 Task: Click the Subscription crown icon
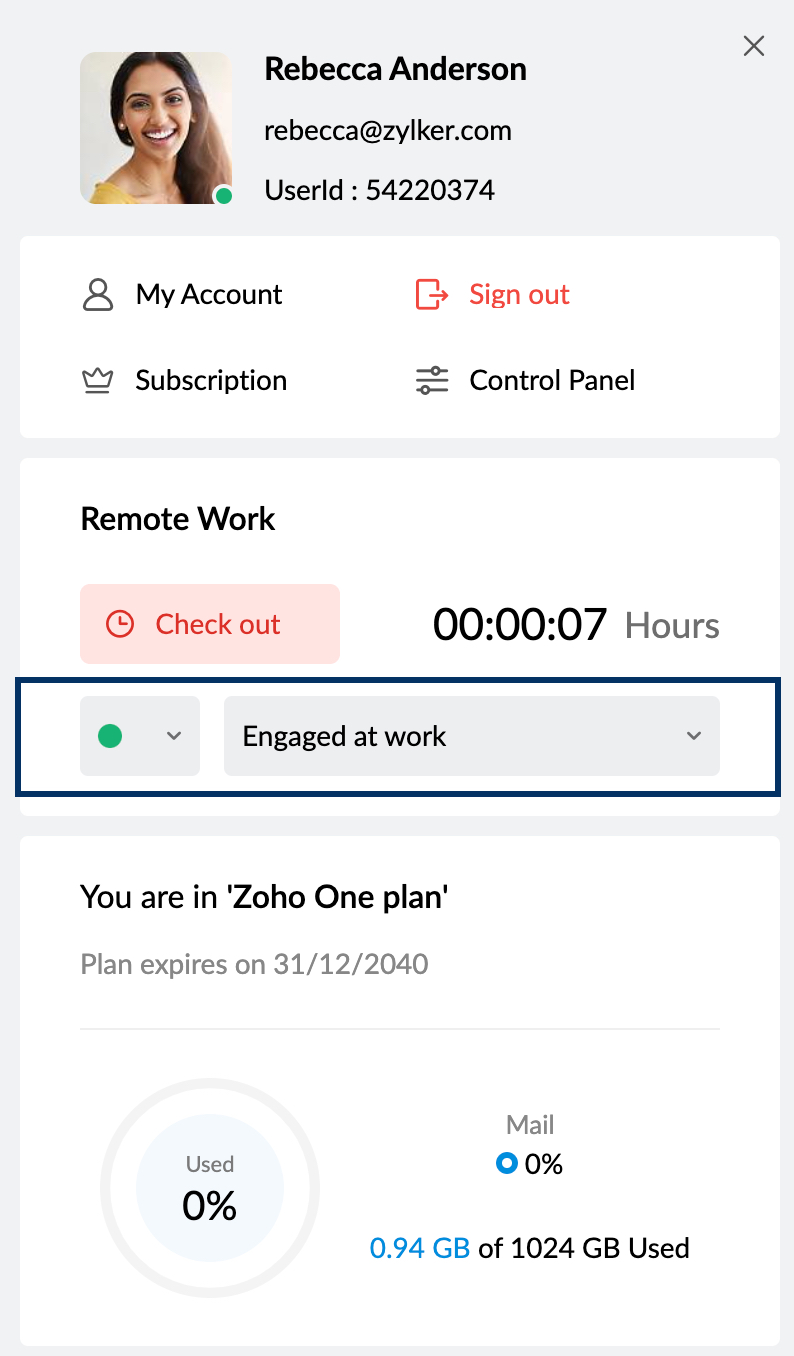(x=98, y=381)
